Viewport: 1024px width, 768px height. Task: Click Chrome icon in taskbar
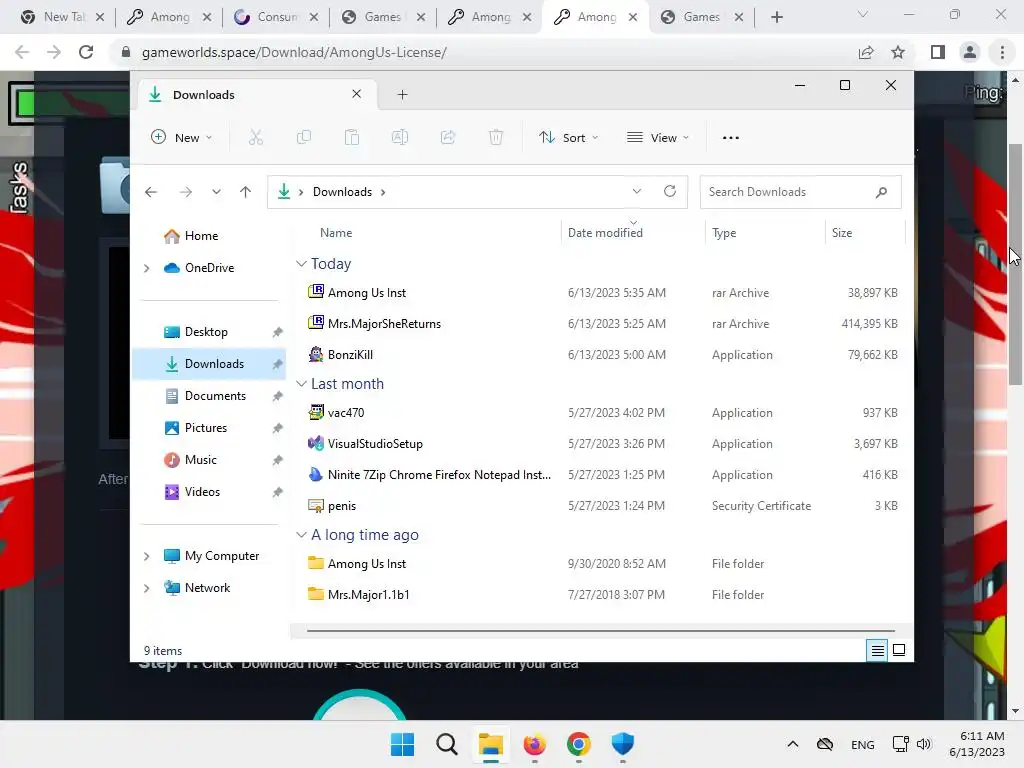pyautogui.click(x=579, y=744)
